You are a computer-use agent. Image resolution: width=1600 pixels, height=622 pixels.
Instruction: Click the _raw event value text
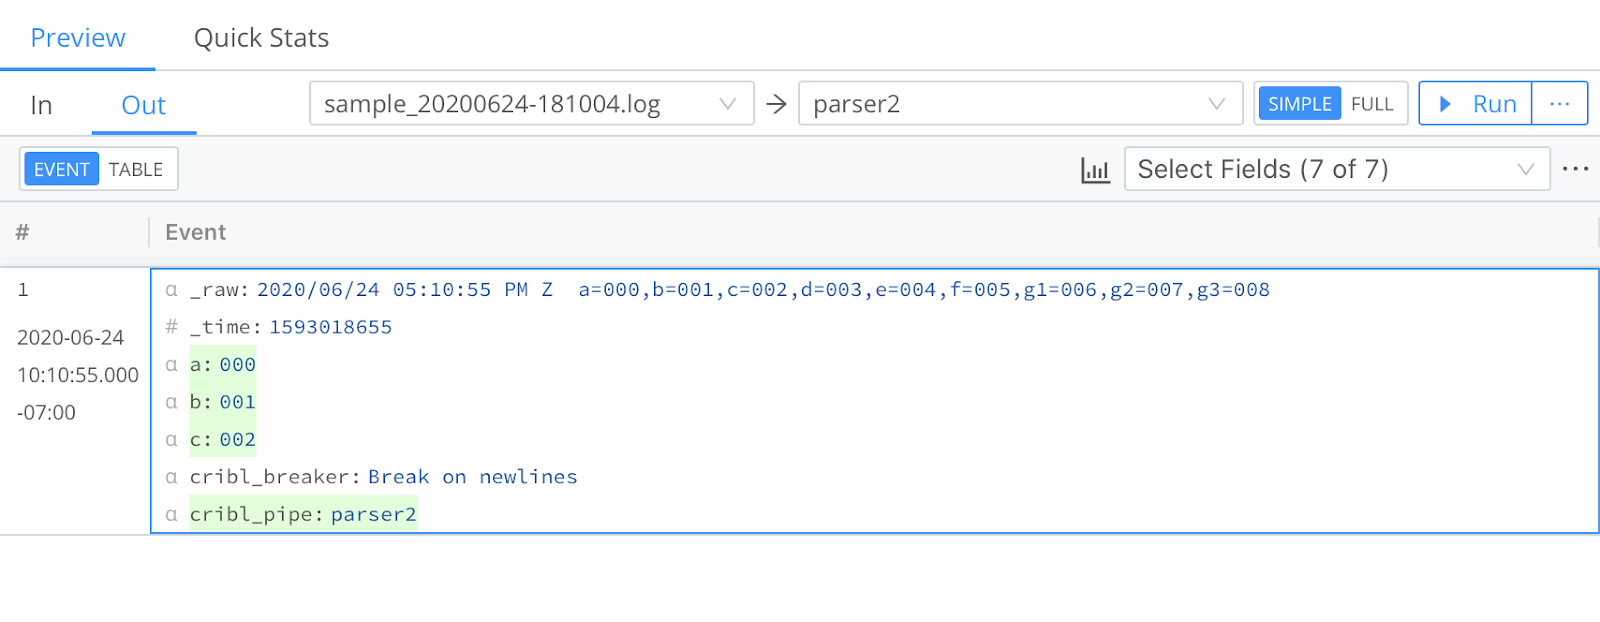[762, 290]
